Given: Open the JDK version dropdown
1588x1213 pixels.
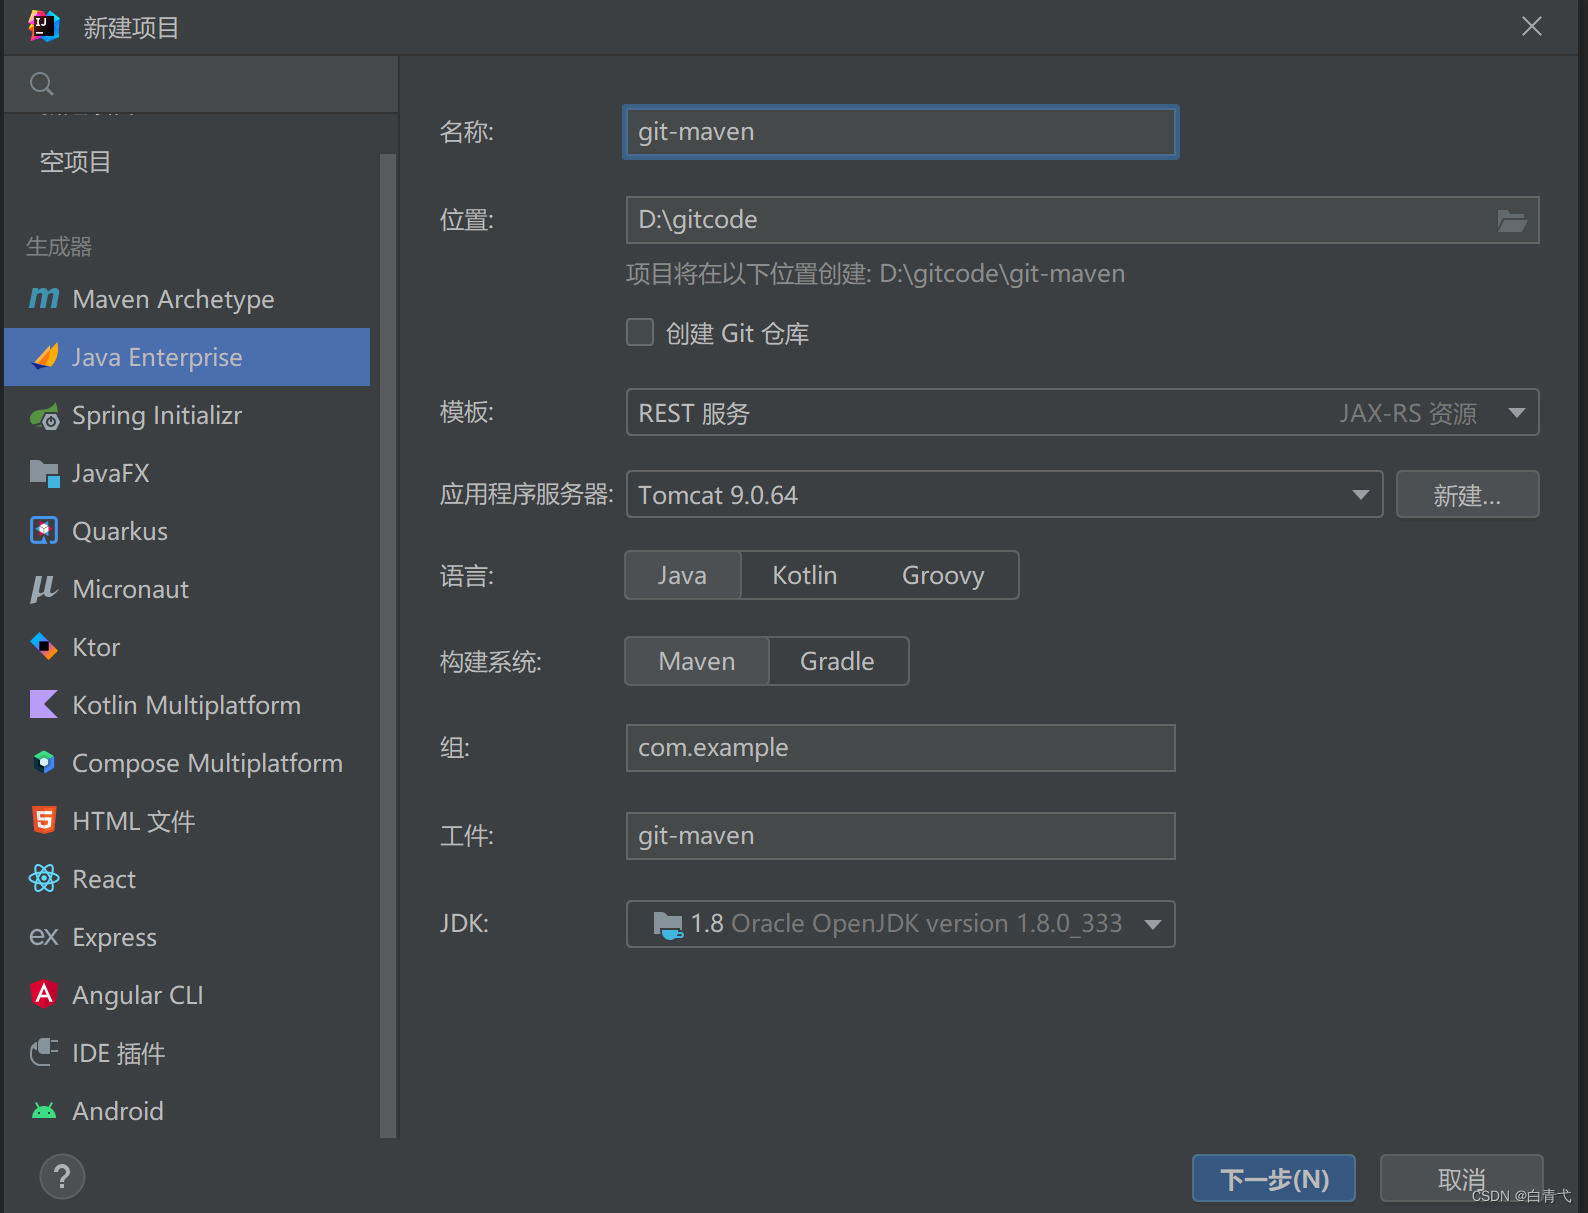Looking at the screenshot, I should pos(900,924).
